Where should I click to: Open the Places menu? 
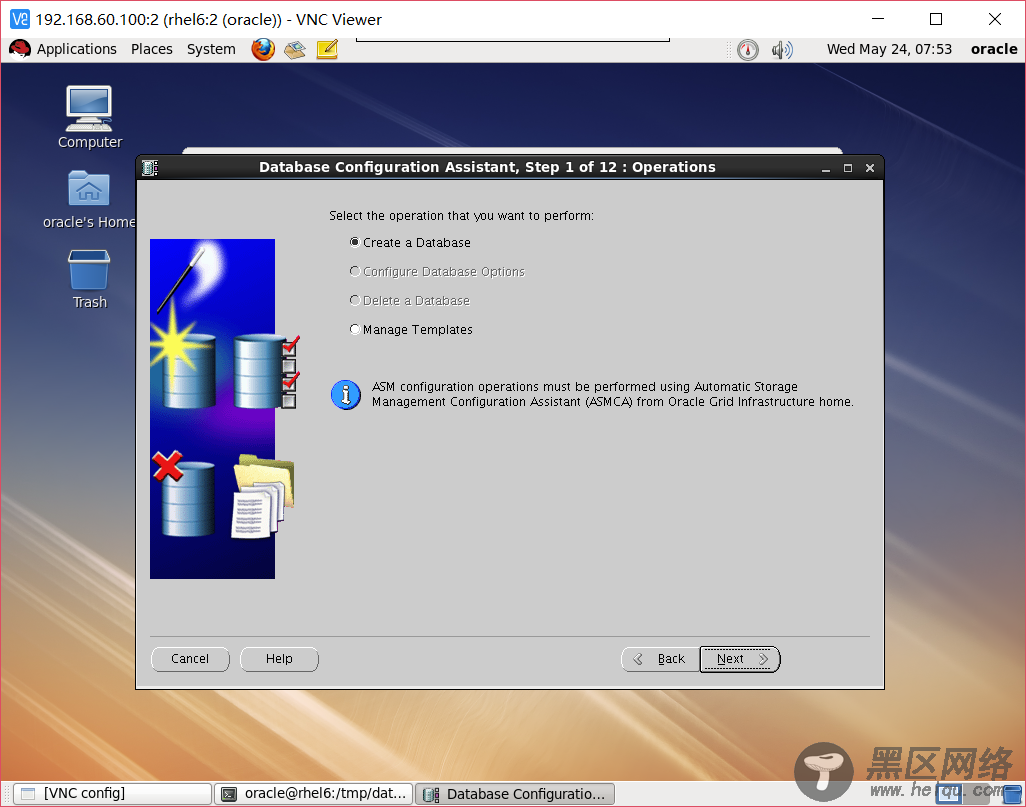[x=152, y=49]
